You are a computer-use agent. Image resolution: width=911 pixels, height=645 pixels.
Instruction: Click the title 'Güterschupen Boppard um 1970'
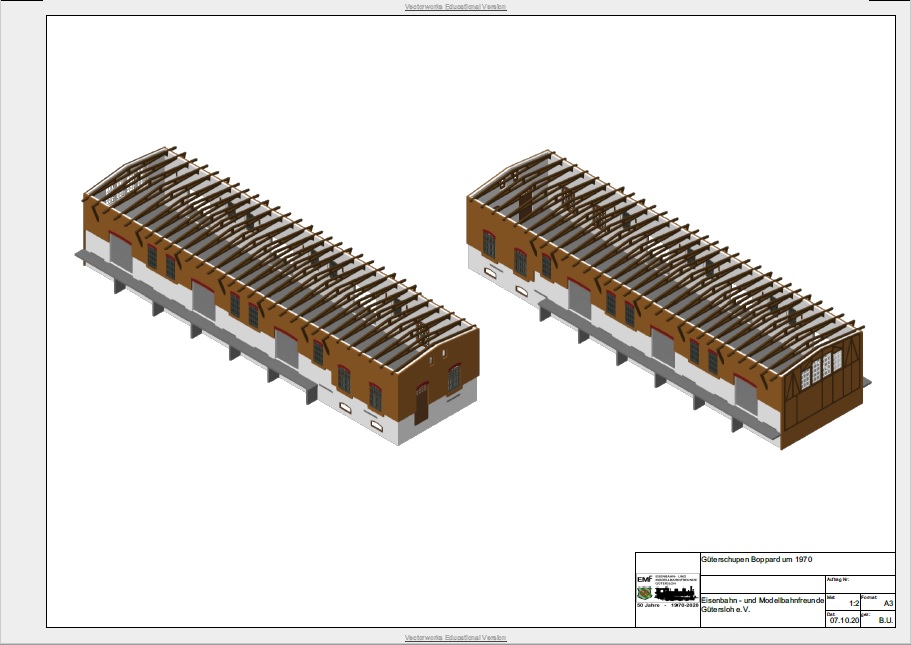(x=756, y=560)
